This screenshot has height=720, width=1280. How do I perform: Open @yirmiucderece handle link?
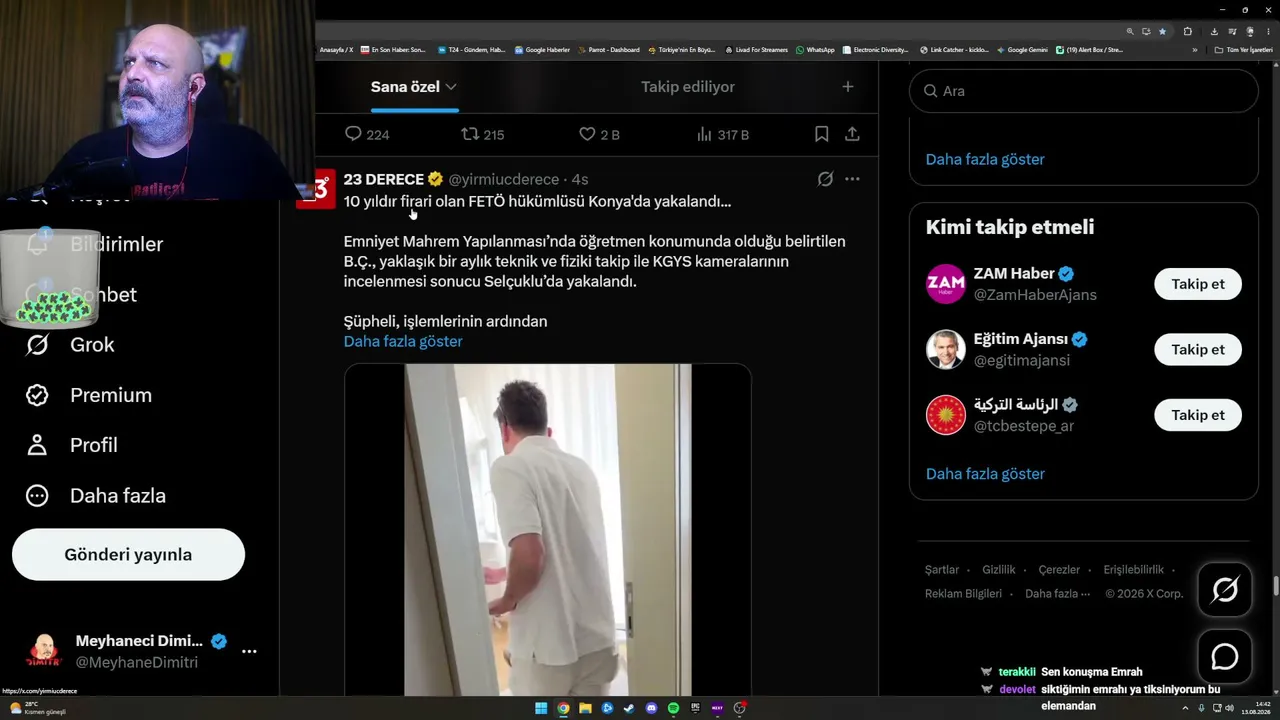(504, 179)
